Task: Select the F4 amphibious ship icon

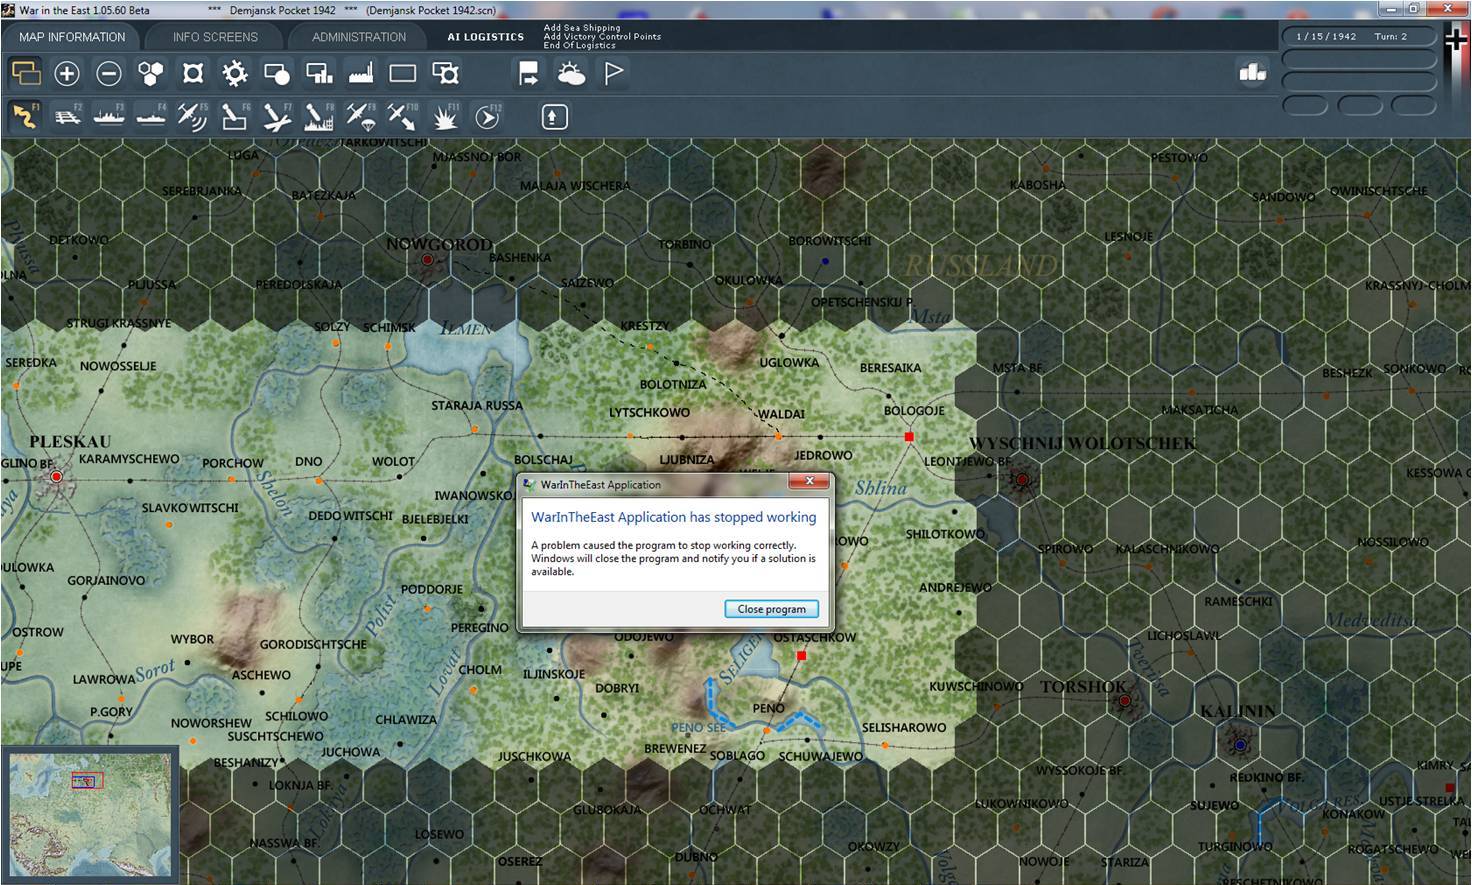Action: [x=151, y=117]
